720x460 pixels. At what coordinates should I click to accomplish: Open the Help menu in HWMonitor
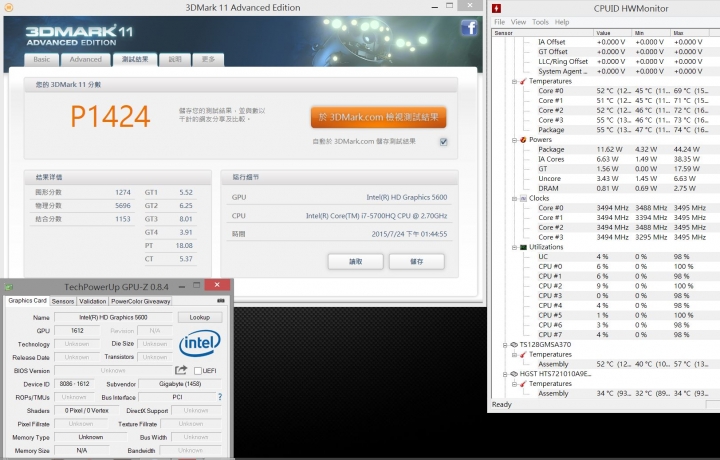point(562,22)
